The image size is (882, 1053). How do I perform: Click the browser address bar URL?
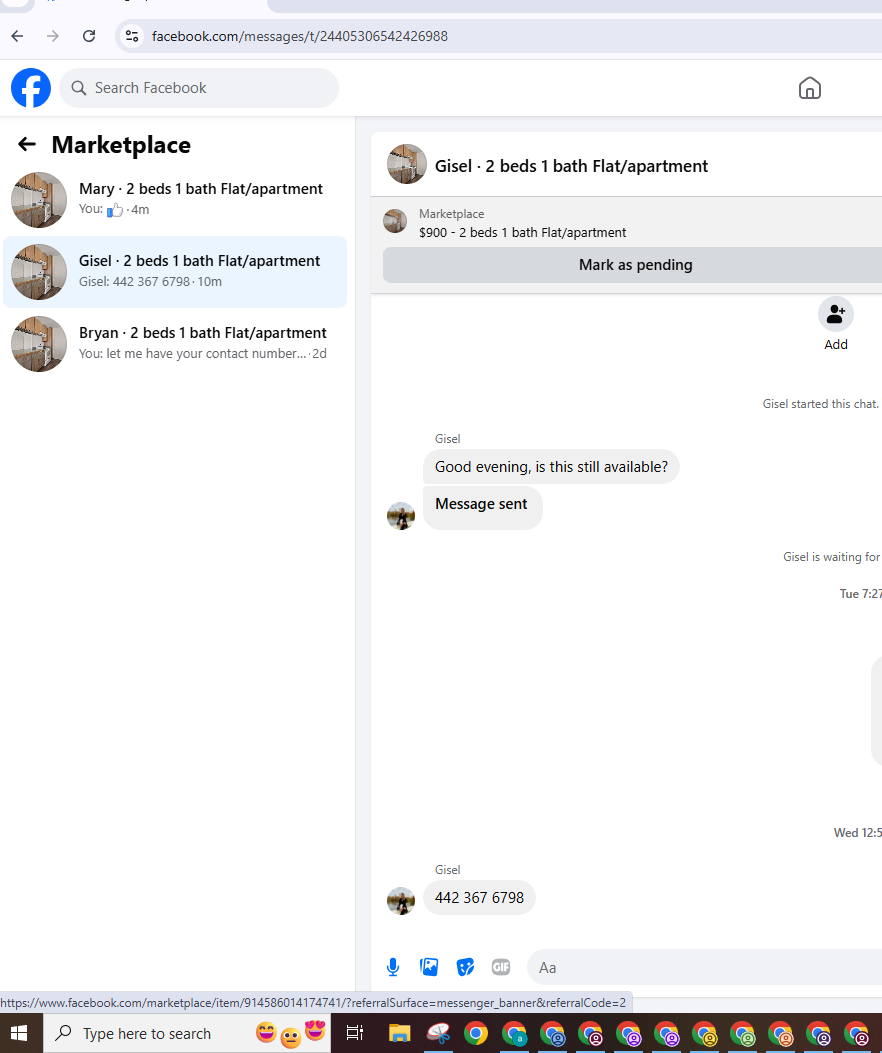300,36
